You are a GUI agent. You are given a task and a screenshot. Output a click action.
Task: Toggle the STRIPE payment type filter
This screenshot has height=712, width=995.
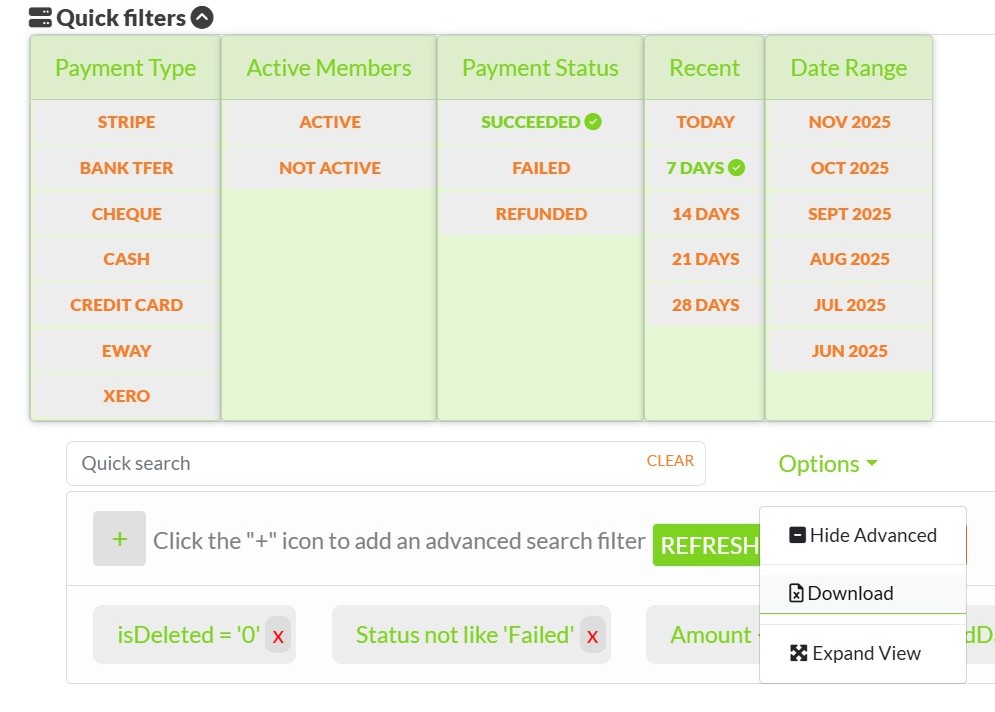[x=126, y=121]
